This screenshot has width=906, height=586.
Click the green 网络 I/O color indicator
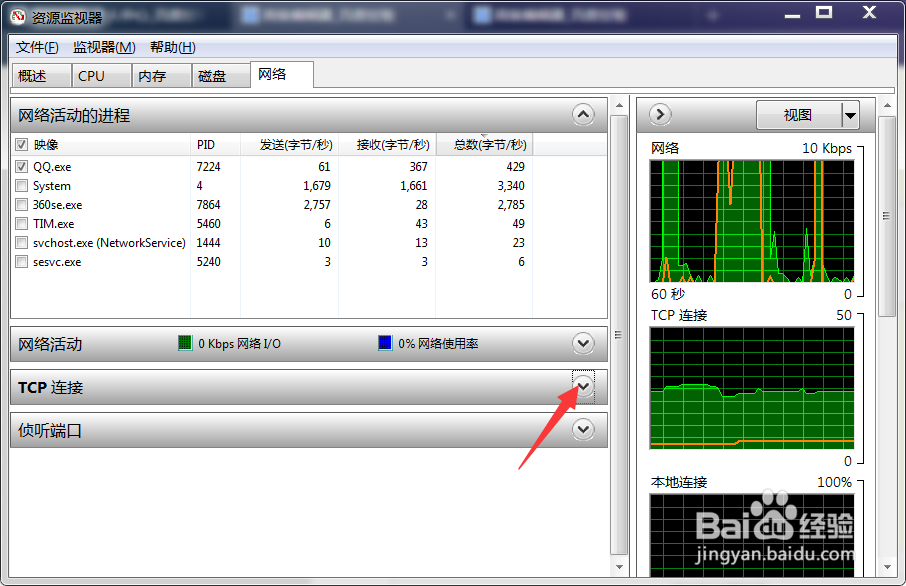185,343
